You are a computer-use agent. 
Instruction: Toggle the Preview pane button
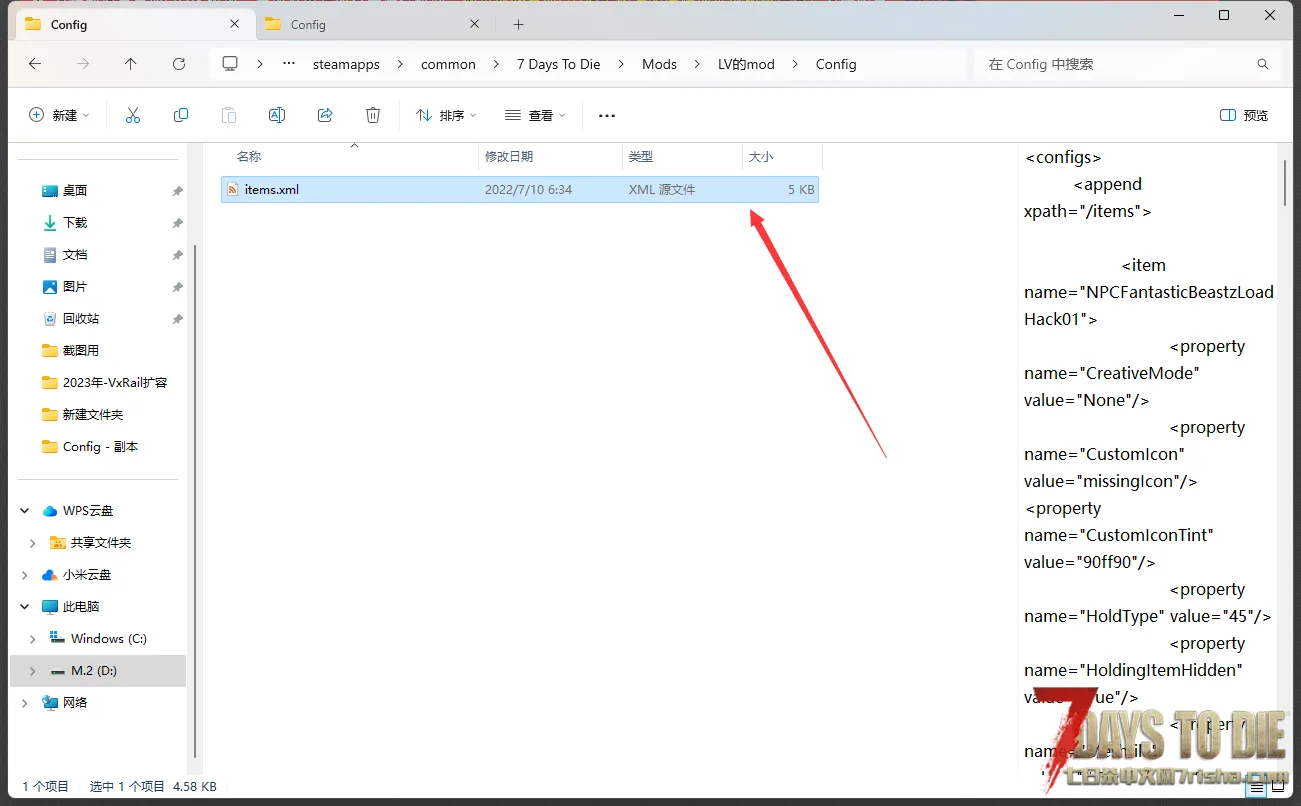point(1244,116)
